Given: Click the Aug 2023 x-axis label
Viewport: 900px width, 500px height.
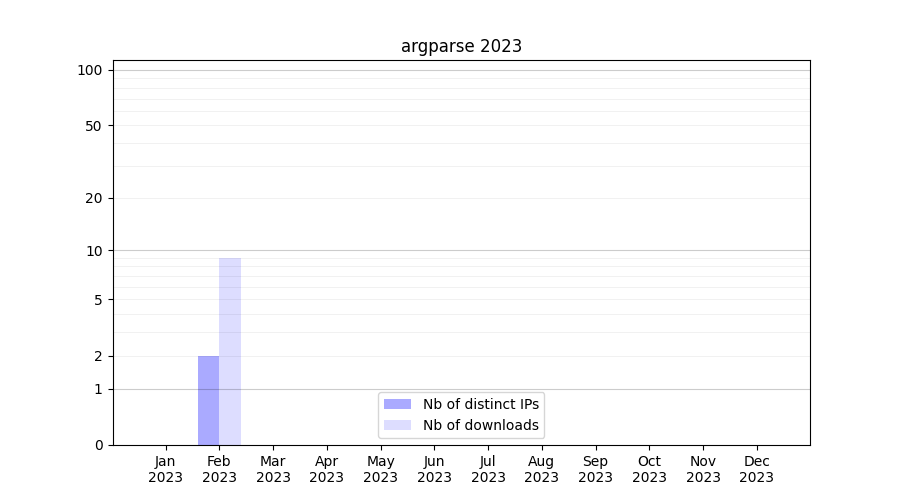Looking at the screenshot, I should (542, 469).
